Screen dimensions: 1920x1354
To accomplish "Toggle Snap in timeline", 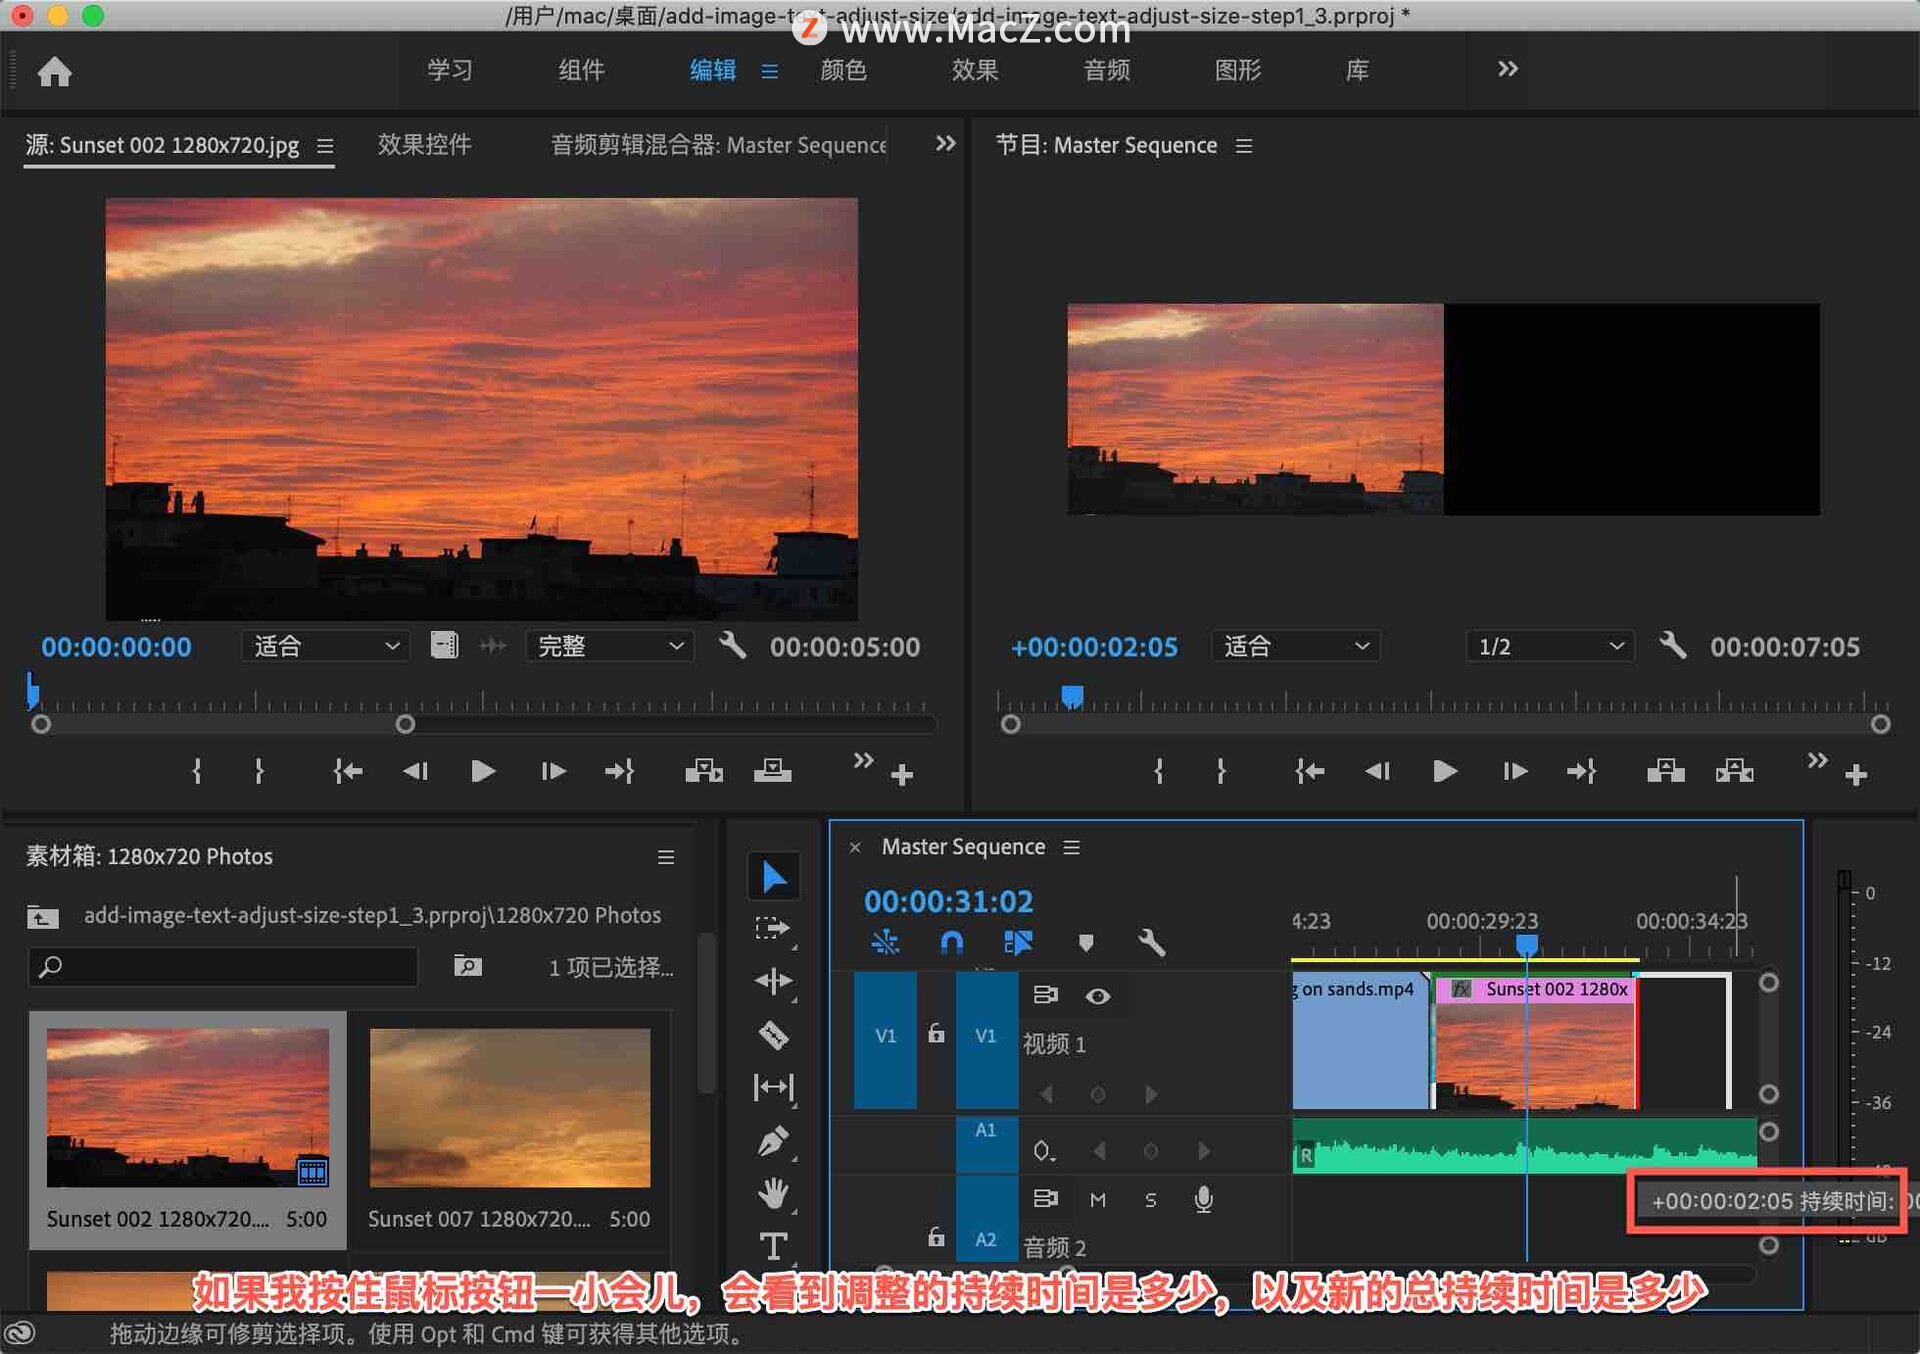I will coord(952,942).
